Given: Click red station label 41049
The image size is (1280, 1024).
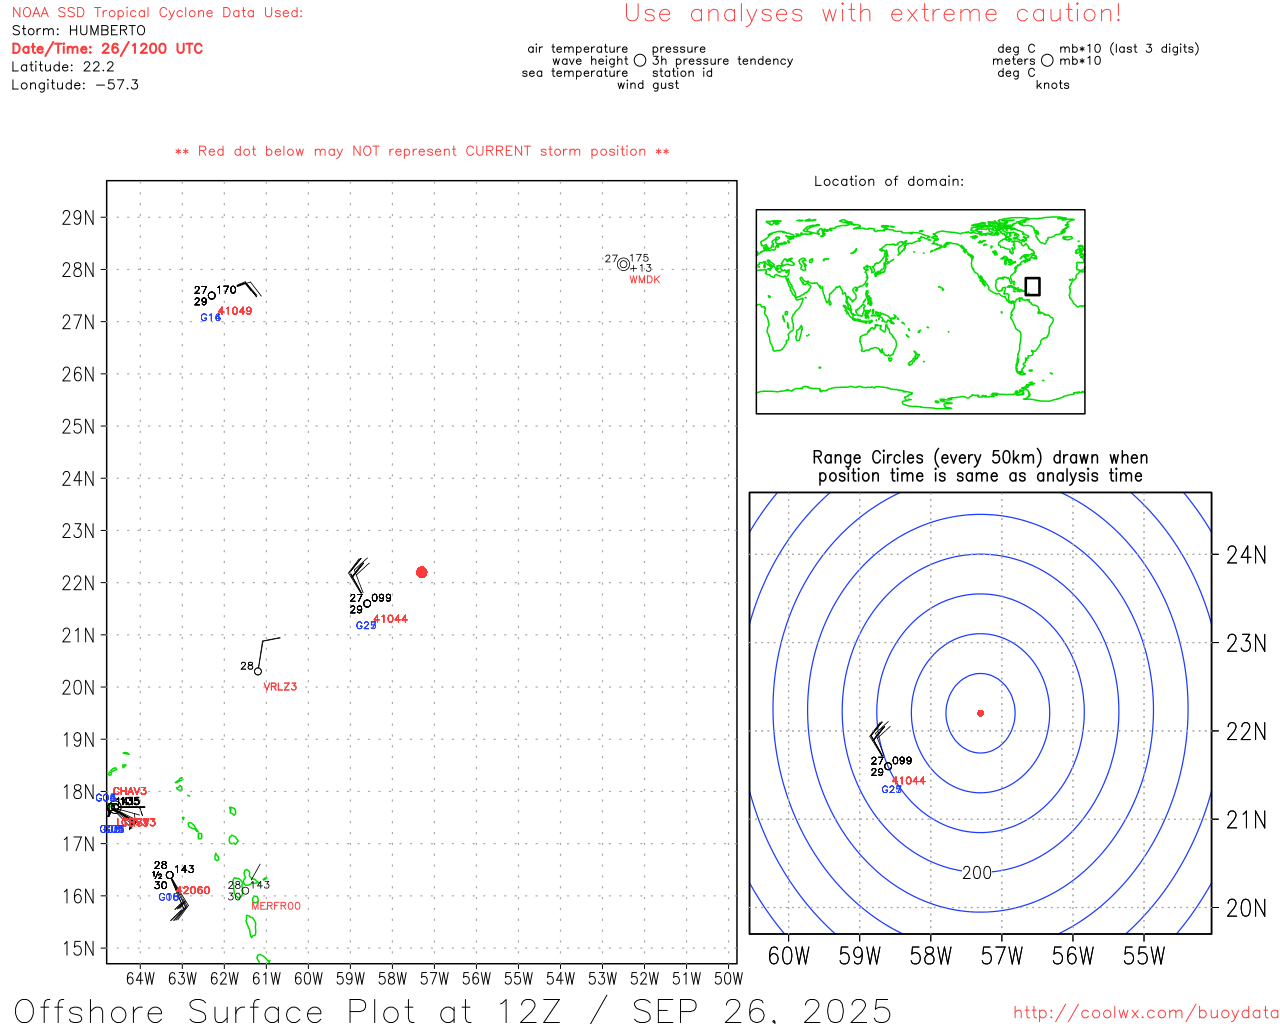Looking at the screenshot, I should tap(236, 311).
